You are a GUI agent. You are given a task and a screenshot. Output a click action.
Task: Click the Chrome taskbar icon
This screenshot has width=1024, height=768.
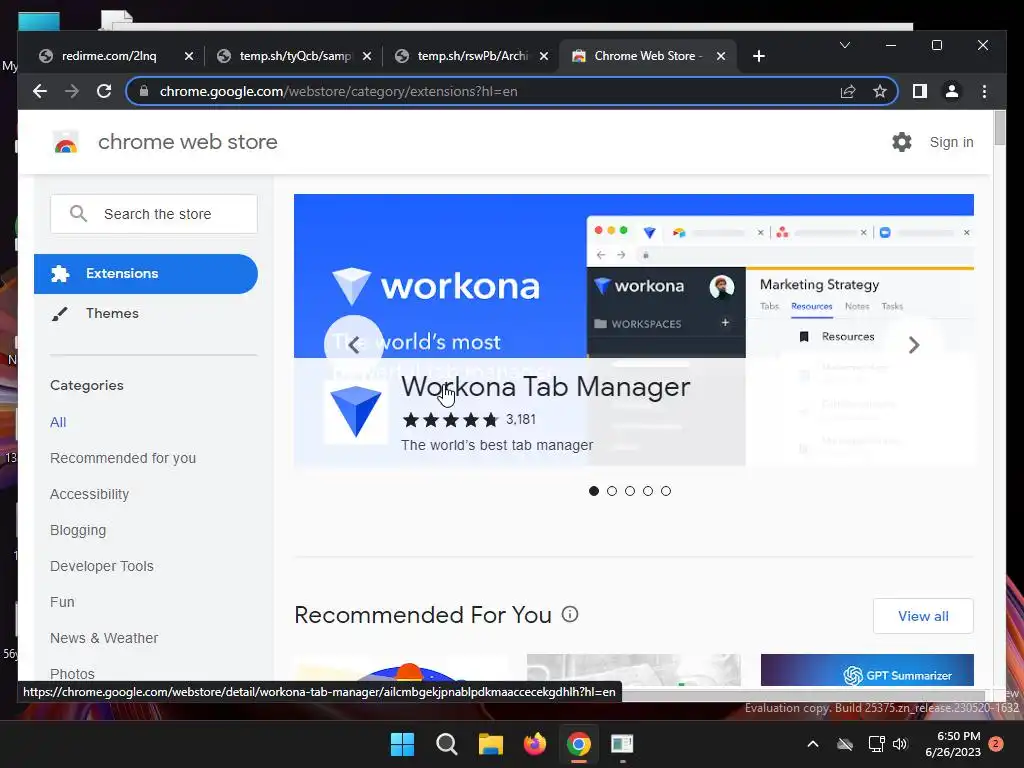(x=579, y=744)
